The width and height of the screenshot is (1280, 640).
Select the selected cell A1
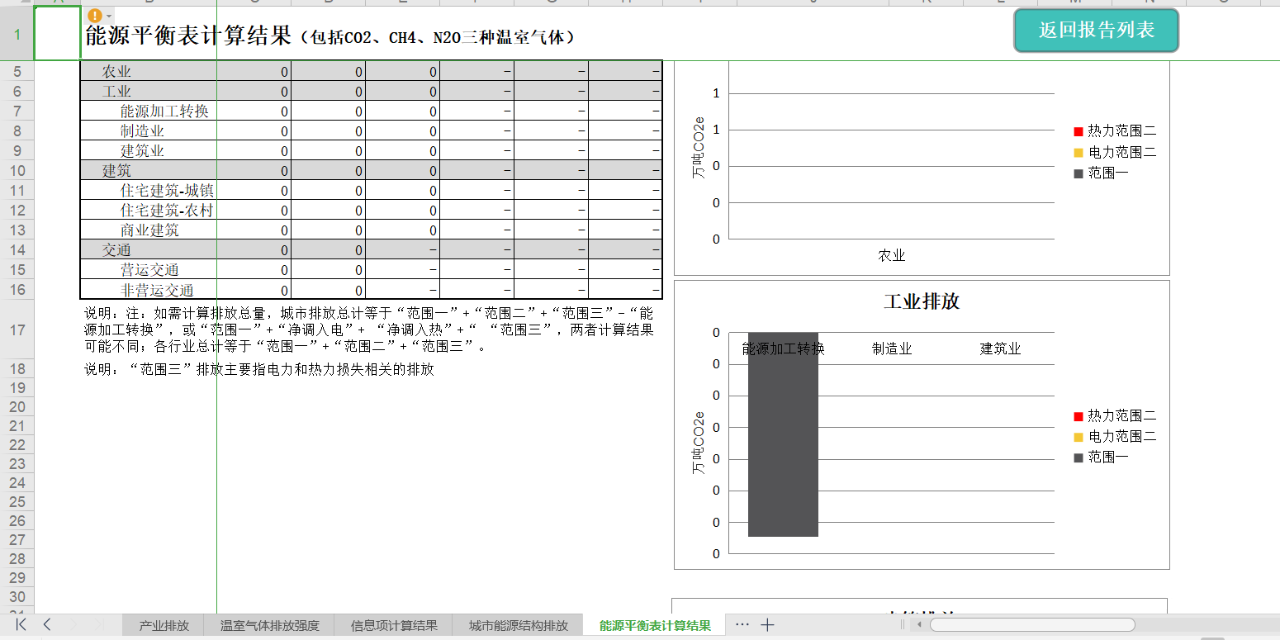(x=57, y=34)
